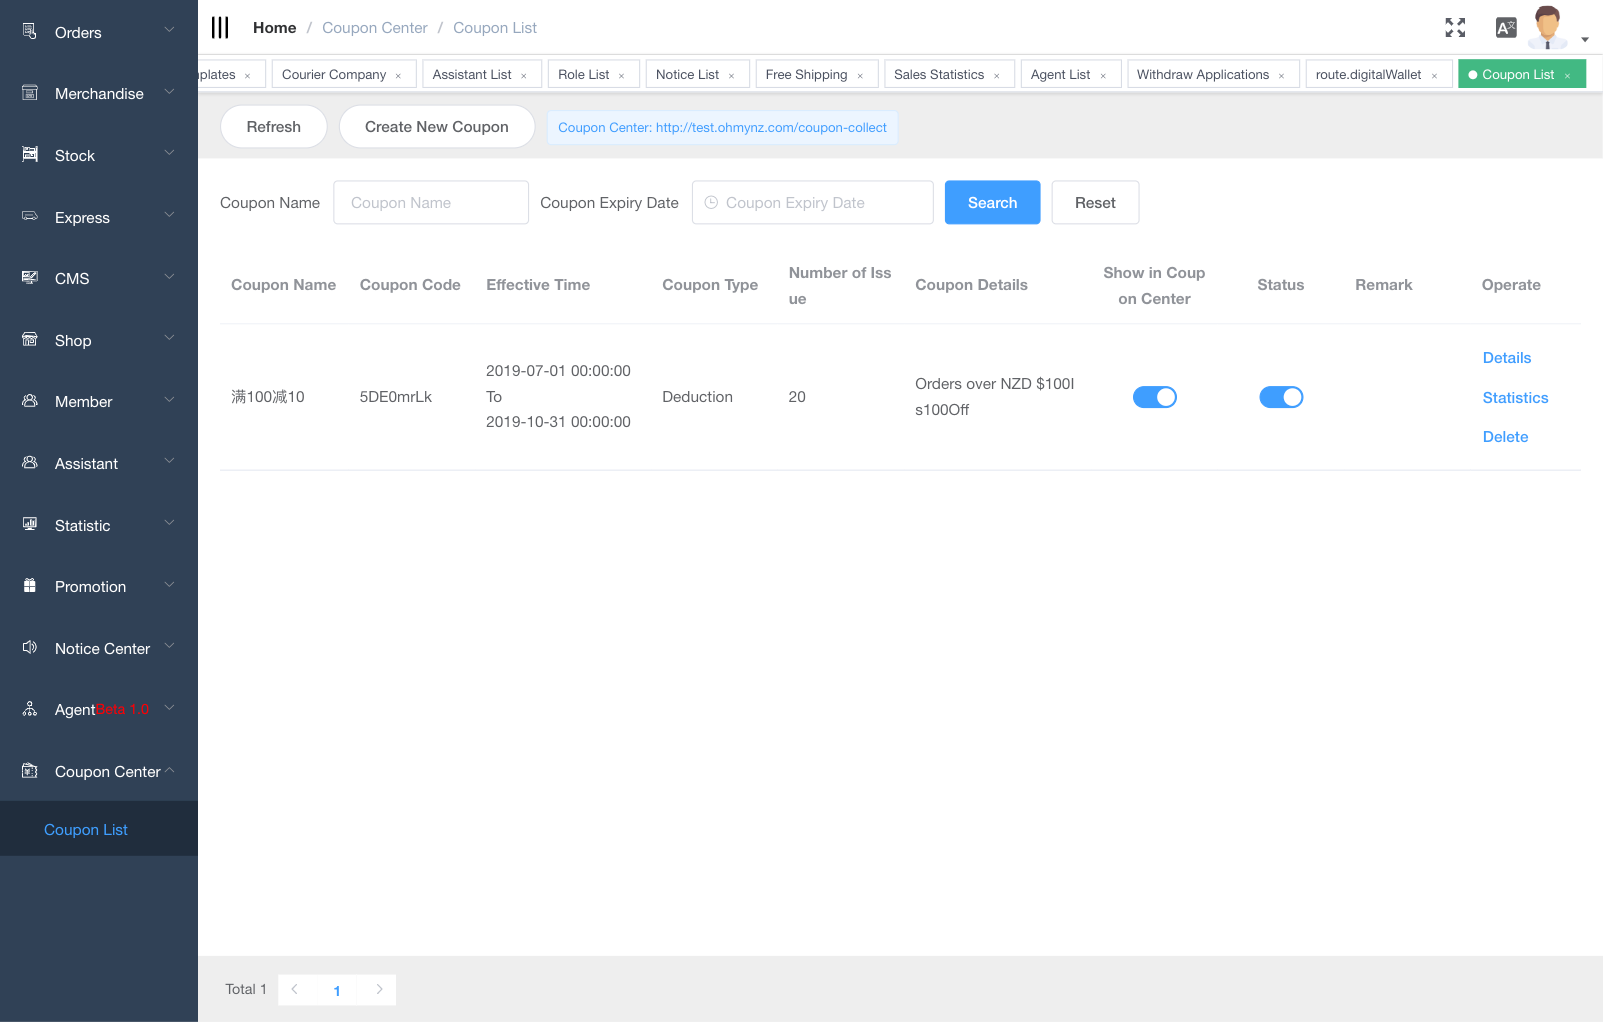The width and height of the screenshot is (1603, 1022).
Task: Click the Stock sidebar icon
Action: tap(28, 155)
